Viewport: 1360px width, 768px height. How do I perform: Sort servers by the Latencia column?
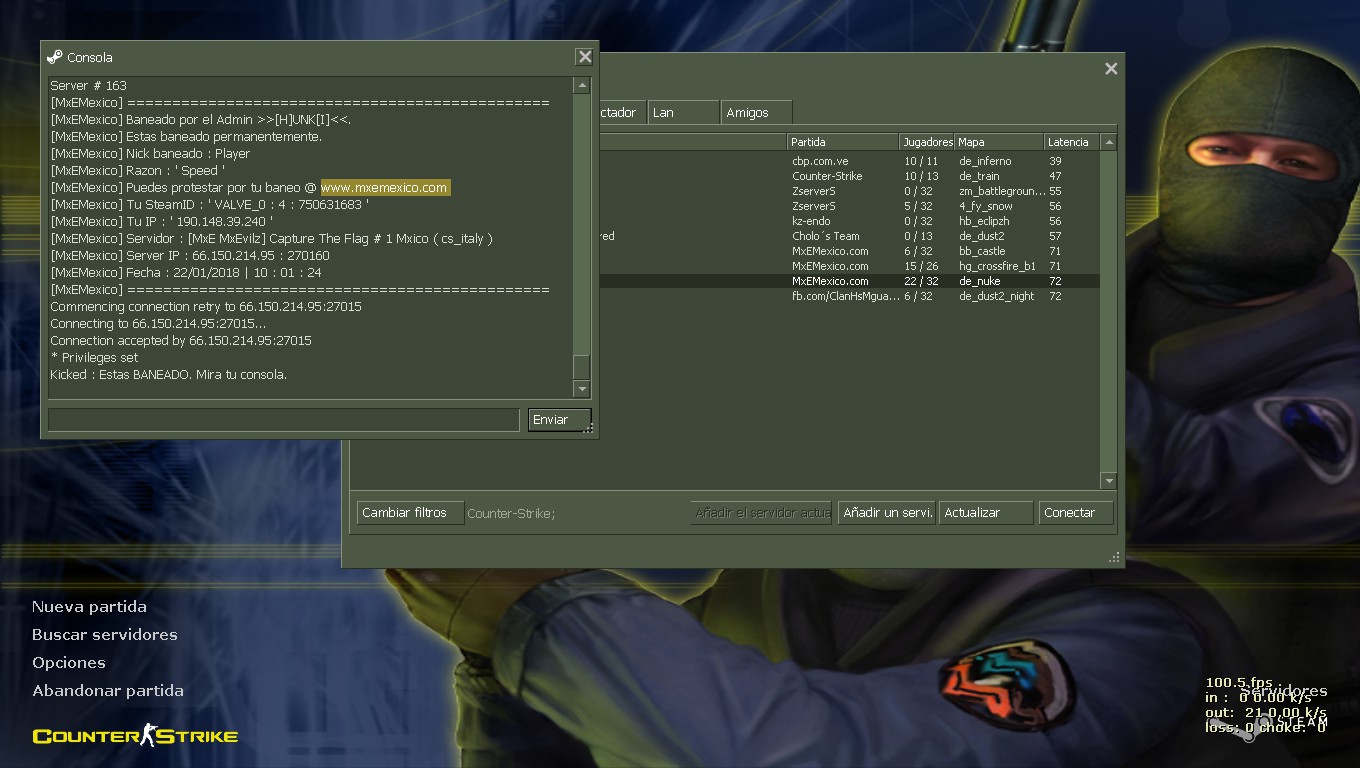pyautogui.click(x=1072, y=142)
